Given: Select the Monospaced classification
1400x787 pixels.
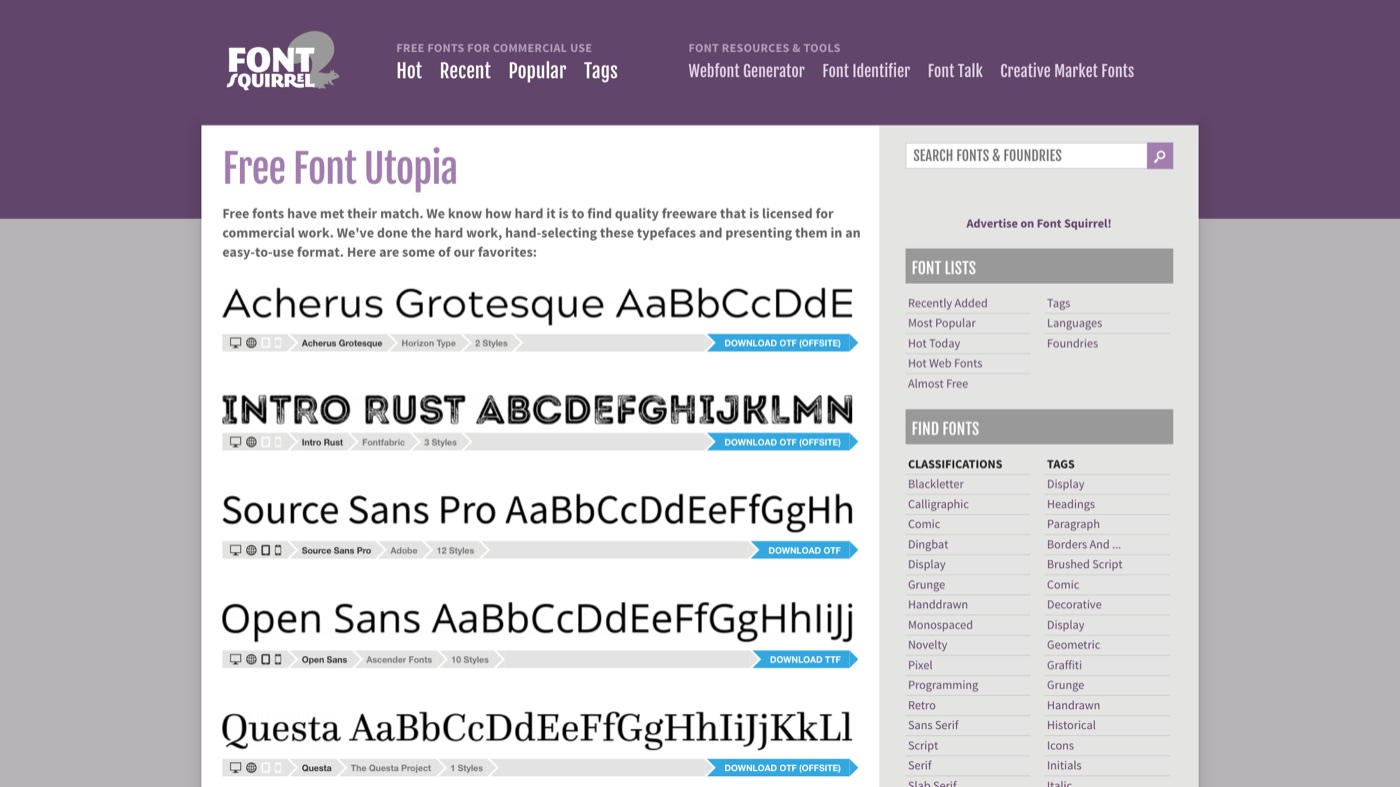Looking at the screenshot, I should pyautogui.click(x=940, y=625).
